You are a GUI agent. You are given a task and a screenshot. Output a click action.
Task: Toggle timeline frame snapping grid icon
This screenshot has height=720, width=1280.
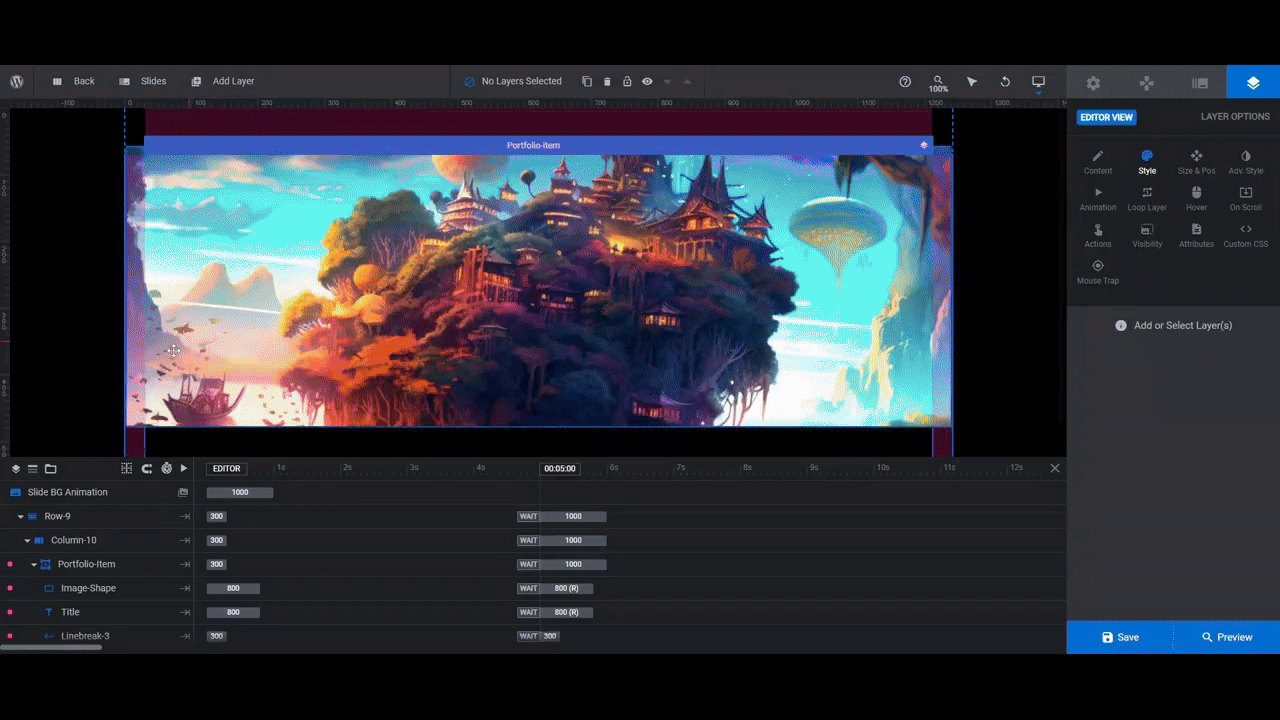pos(126,468)
